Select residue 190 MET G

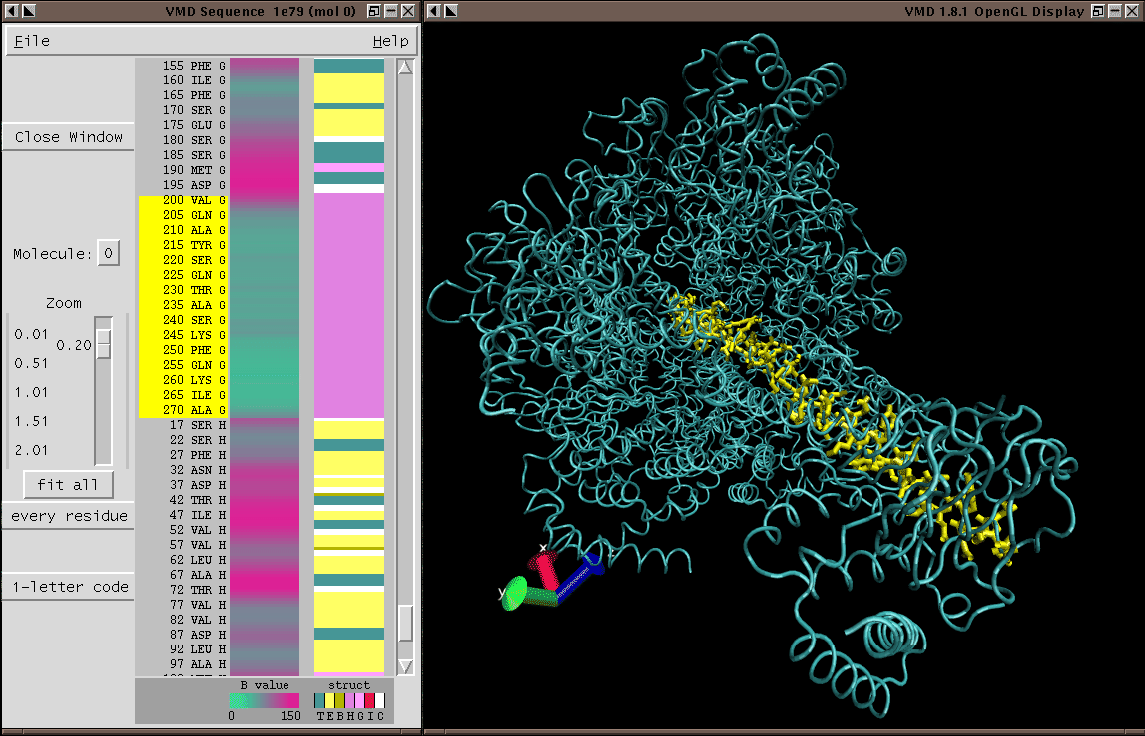(194, 170)
